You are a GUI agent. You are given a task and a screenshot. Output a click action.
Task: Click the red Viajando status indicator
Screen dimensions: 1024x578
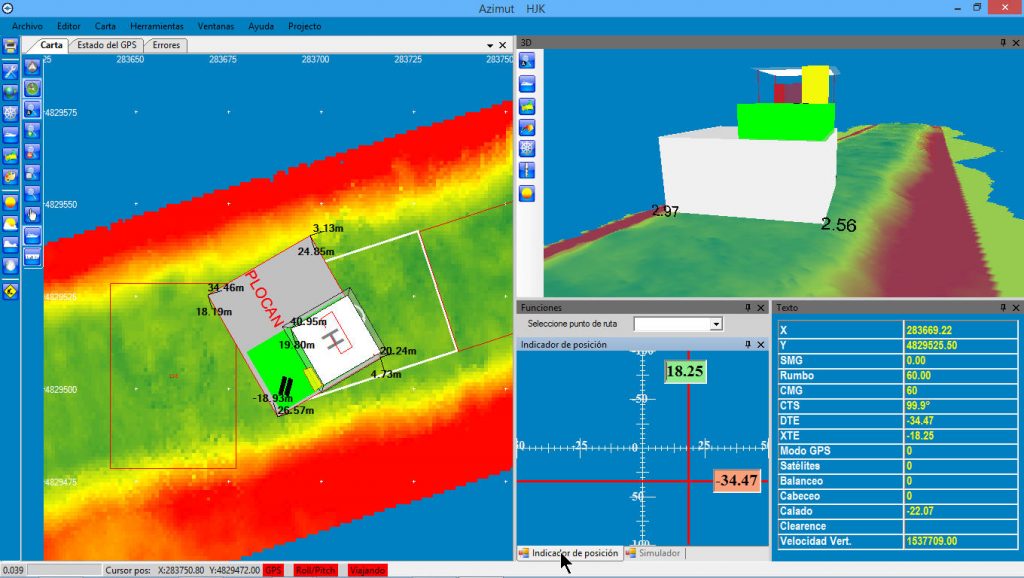(x=367, y=570)
